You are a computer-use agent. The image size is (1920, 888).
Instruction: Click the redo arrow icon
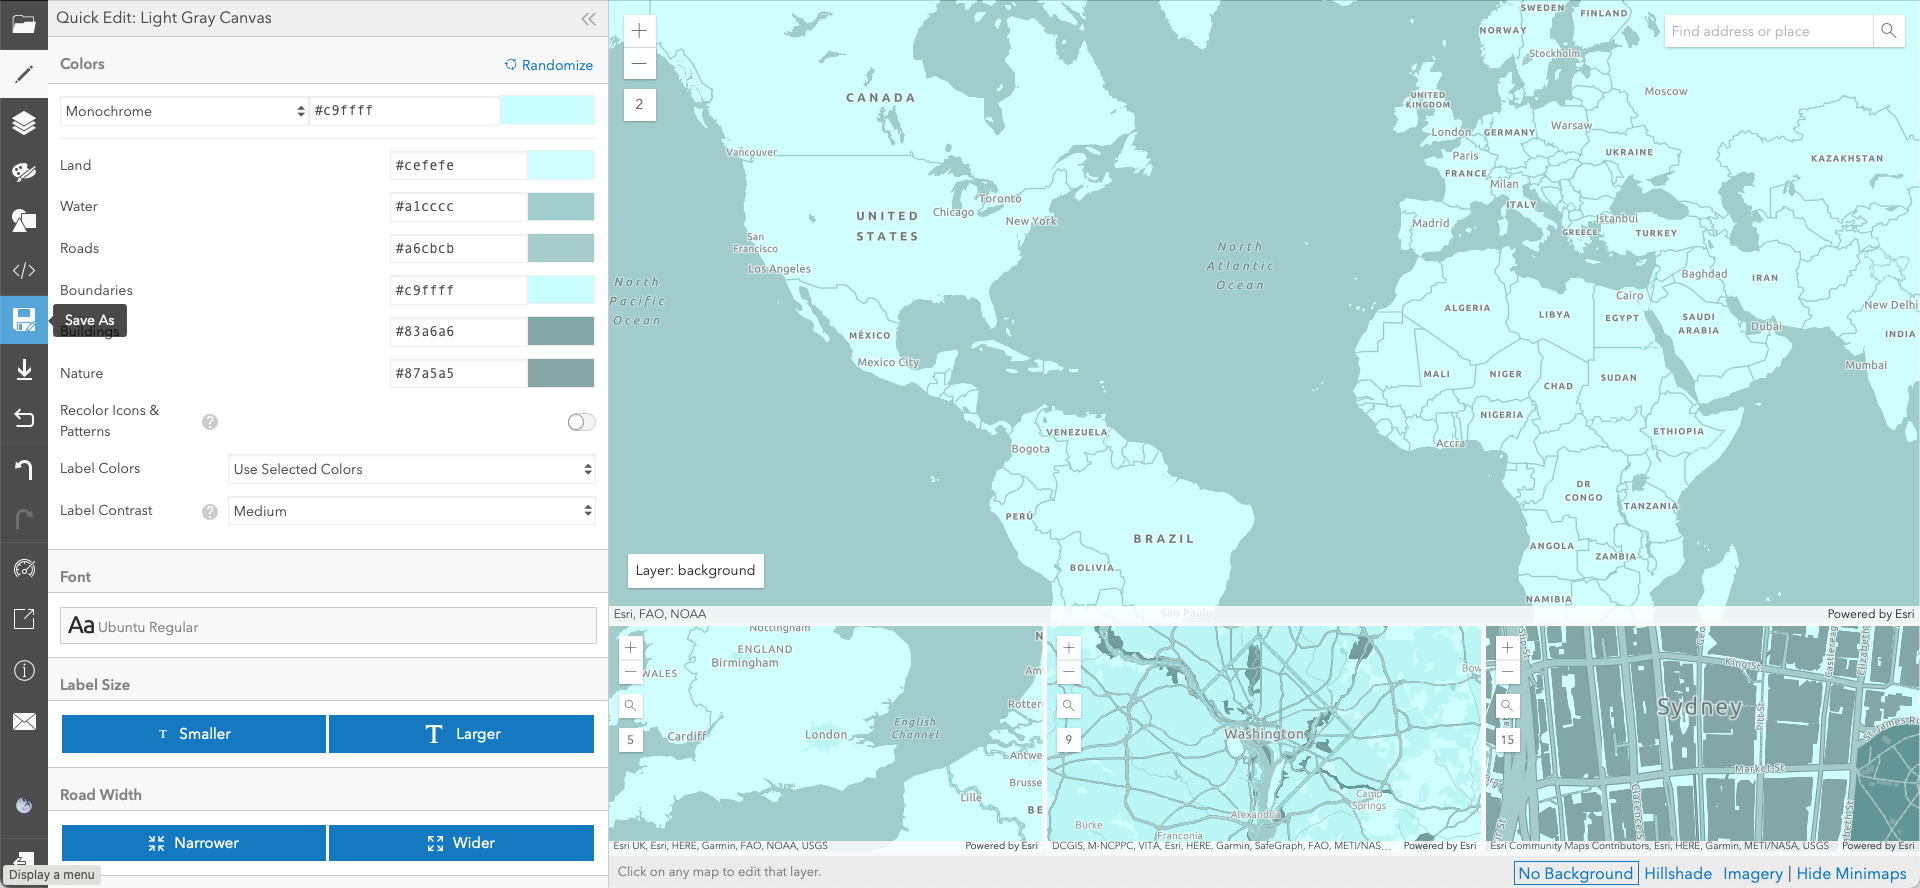[x=24, y=519]
